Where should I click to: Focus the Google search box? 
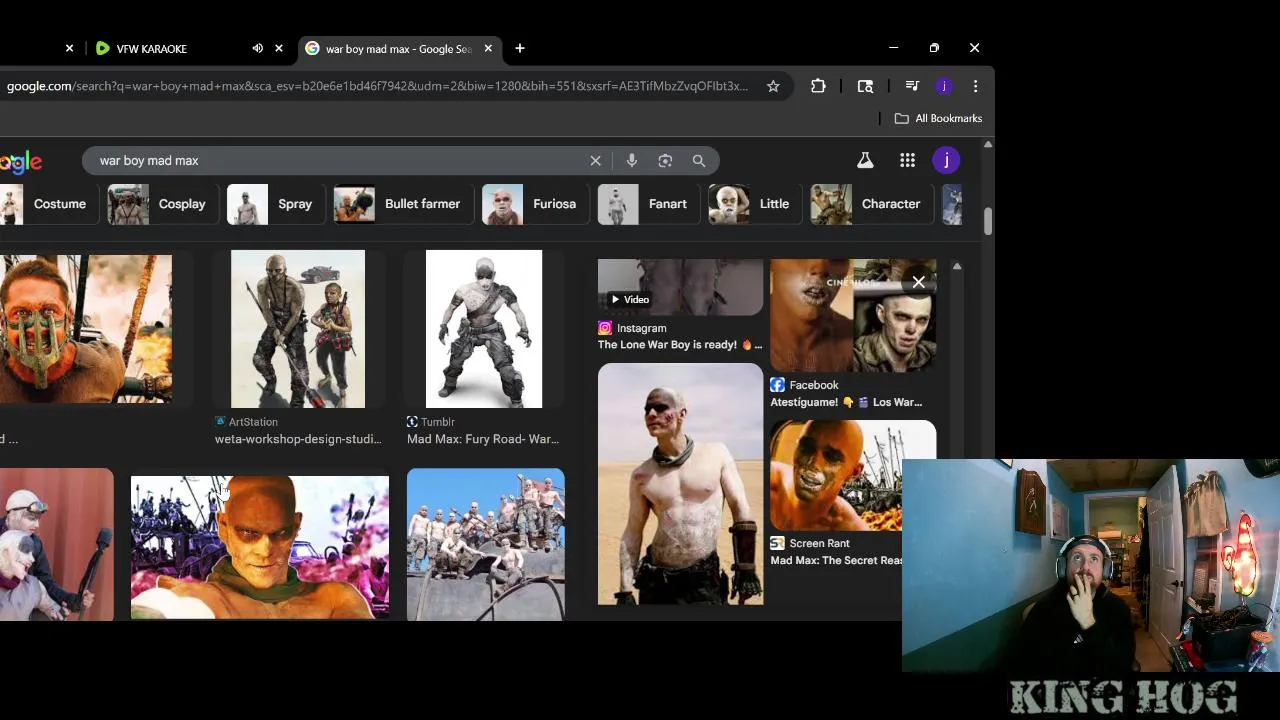(x=340, y=161)
